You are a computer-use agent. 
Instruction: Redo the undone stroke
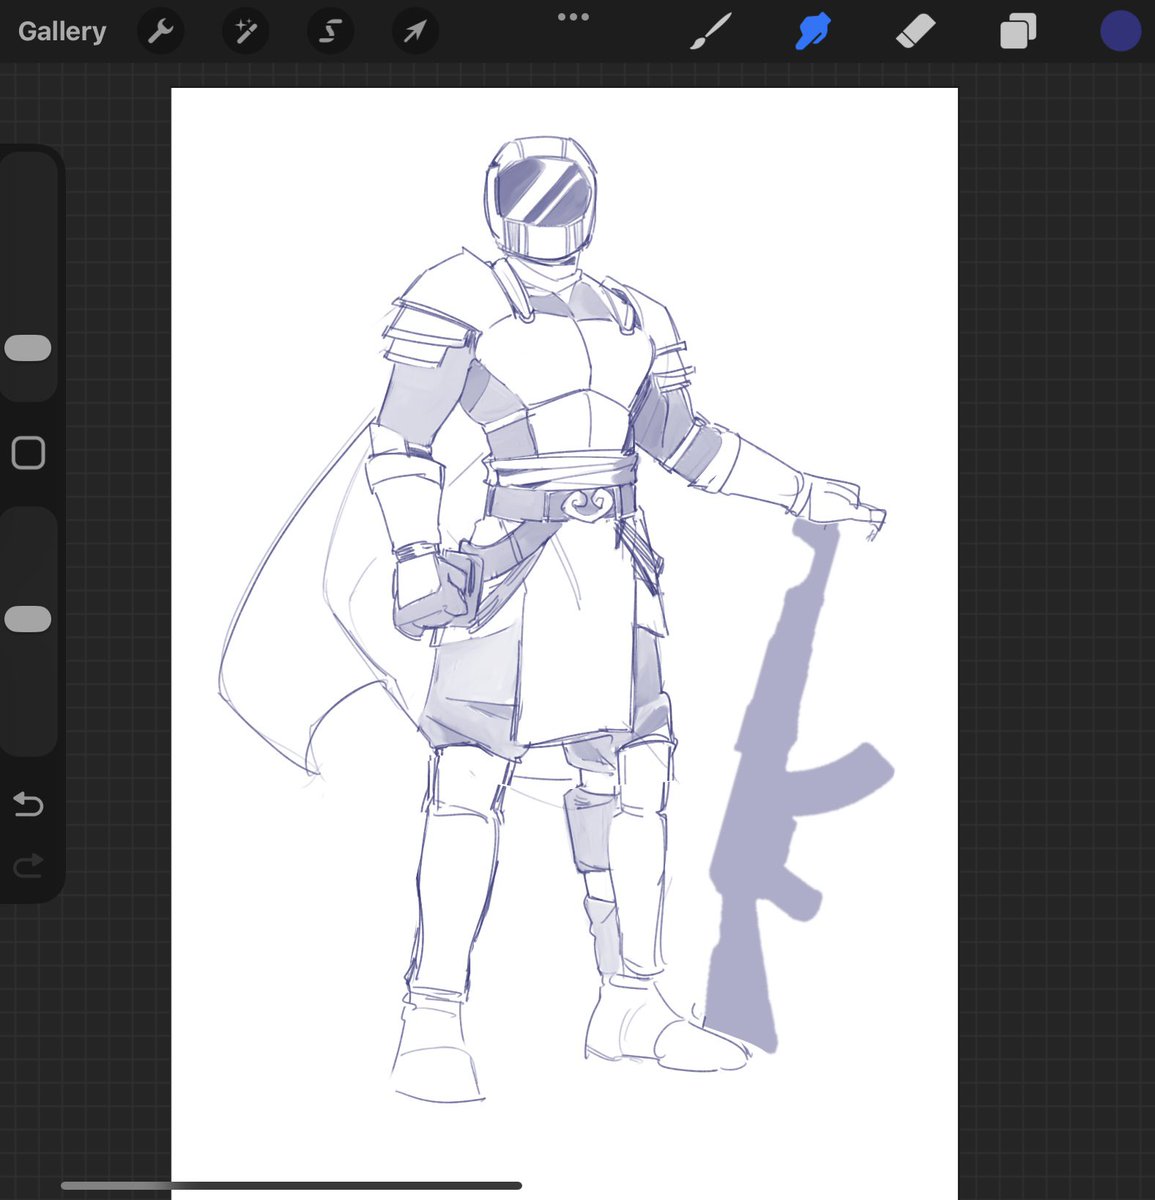[x=28, y=865]
